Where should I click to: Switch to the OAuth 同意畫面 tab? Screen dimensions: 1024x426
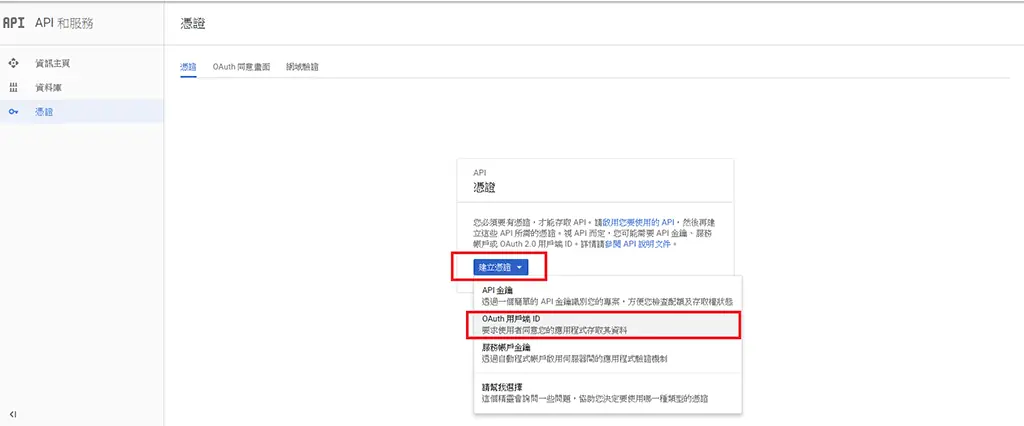coord(241,67)
